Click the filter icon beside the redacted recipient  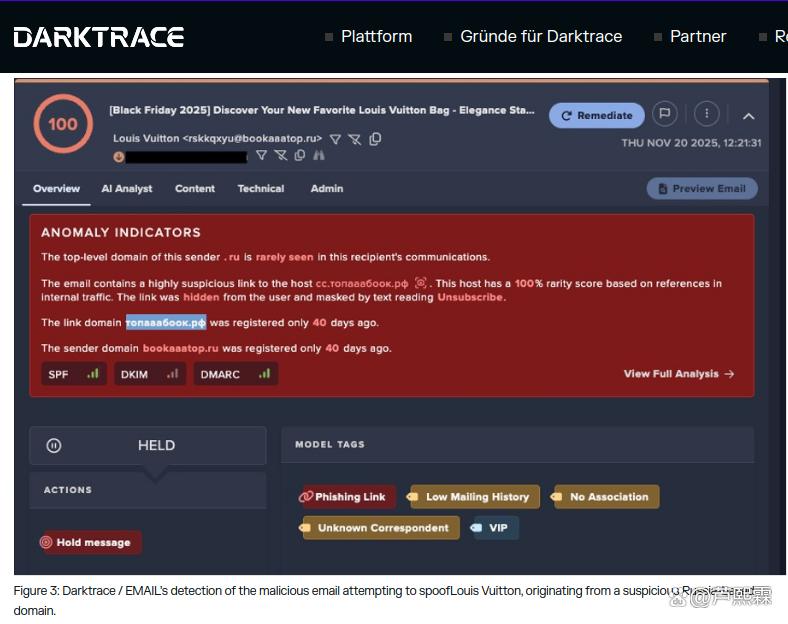[261, 155]
